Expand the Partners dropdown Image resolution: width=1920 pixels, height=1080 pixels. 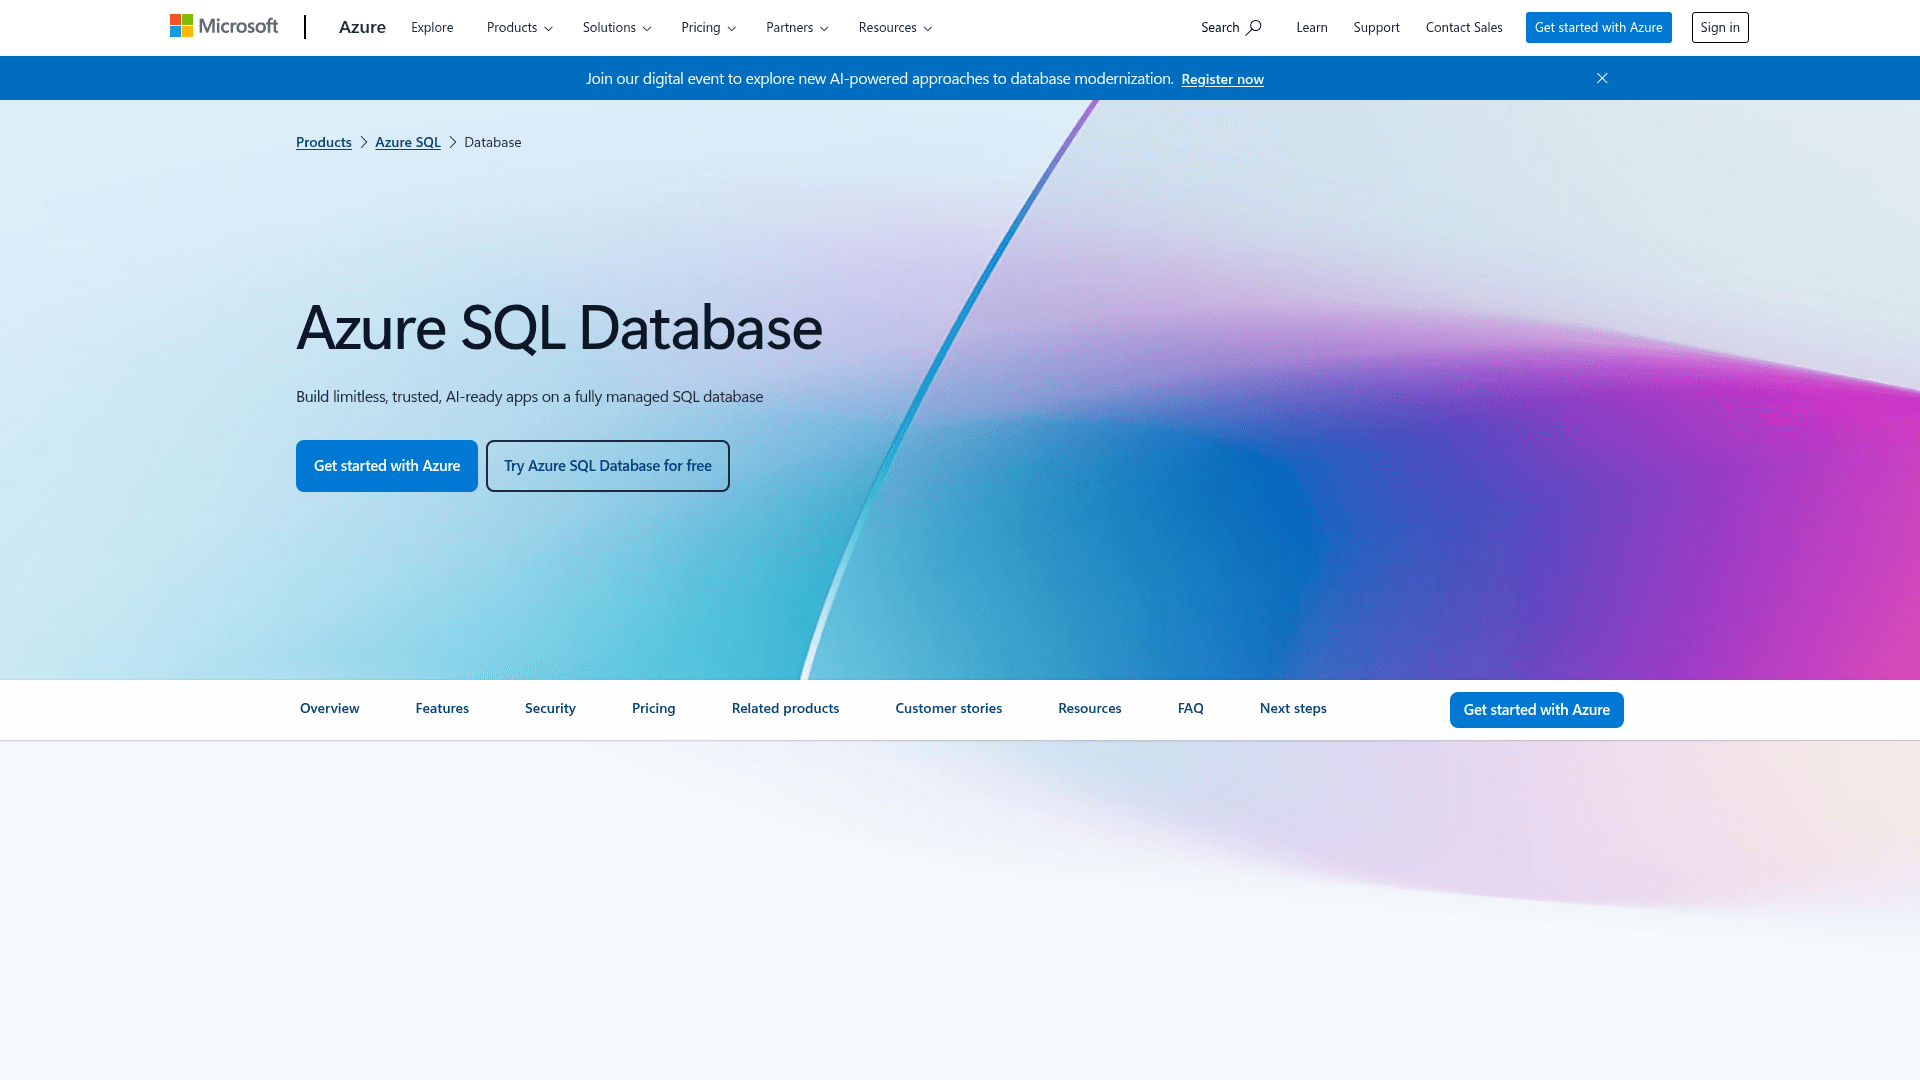pyautogui.click(x=797, y=27)
